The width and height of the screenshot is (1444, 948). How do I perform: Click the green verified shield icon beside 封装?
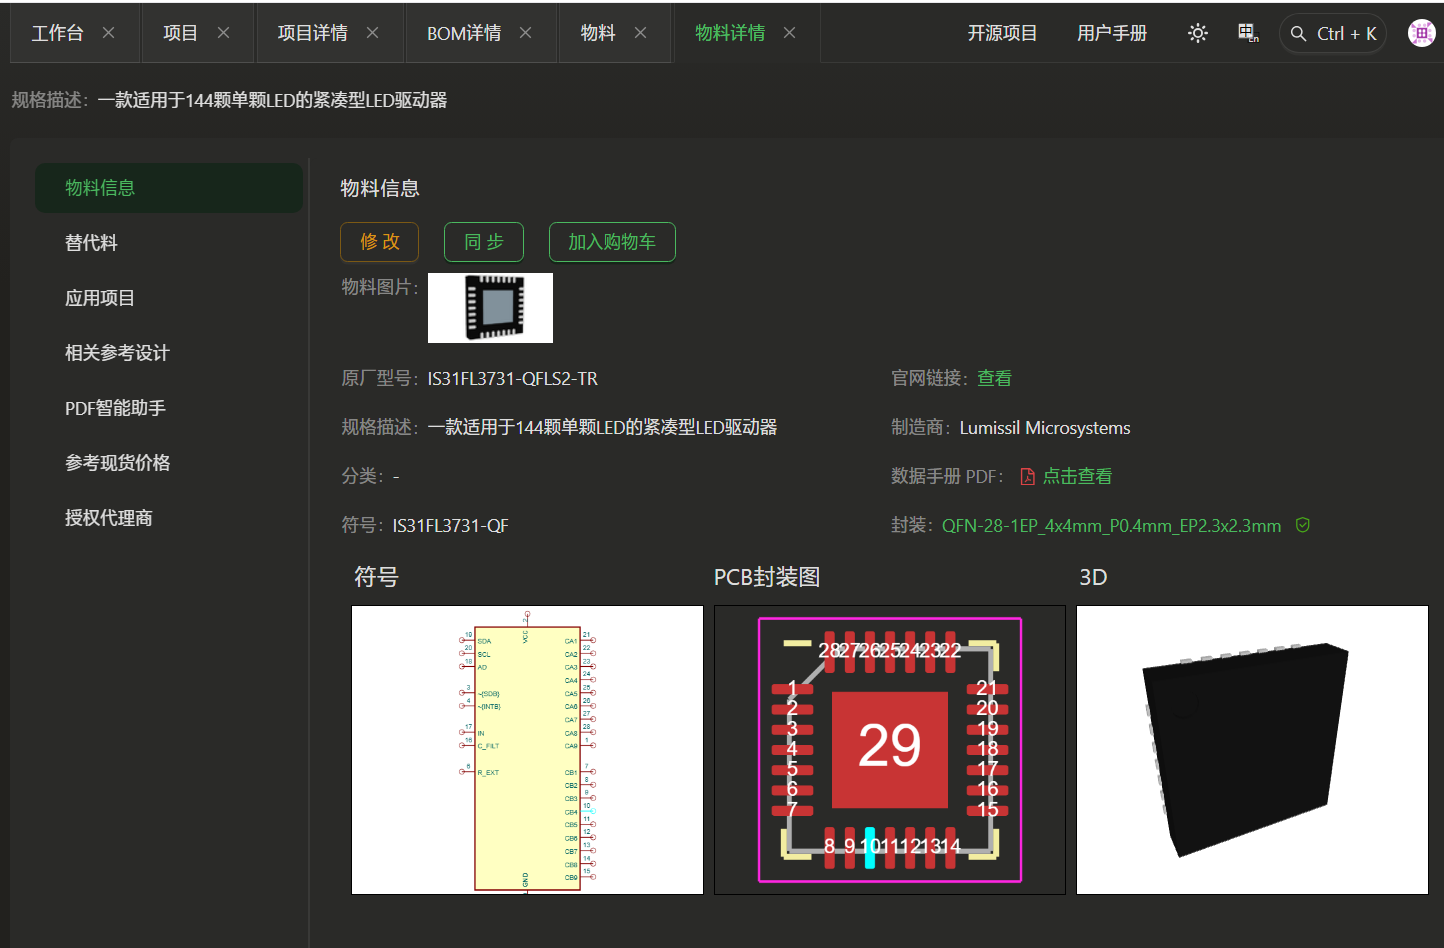(x=1302, y=524)
